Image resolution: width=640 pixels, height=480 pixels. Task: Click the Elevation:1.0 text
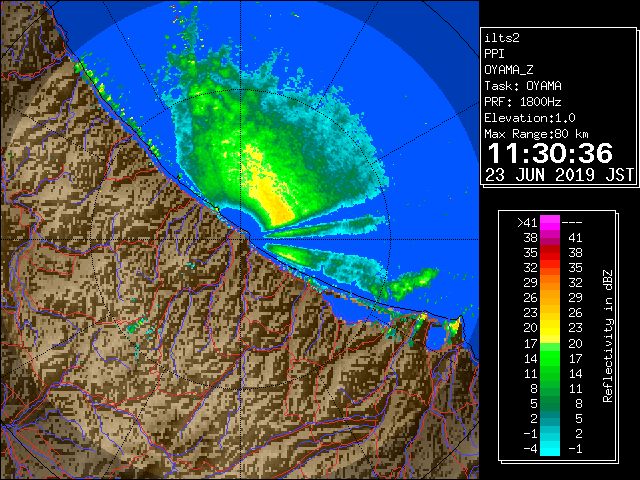click(530, 118)
